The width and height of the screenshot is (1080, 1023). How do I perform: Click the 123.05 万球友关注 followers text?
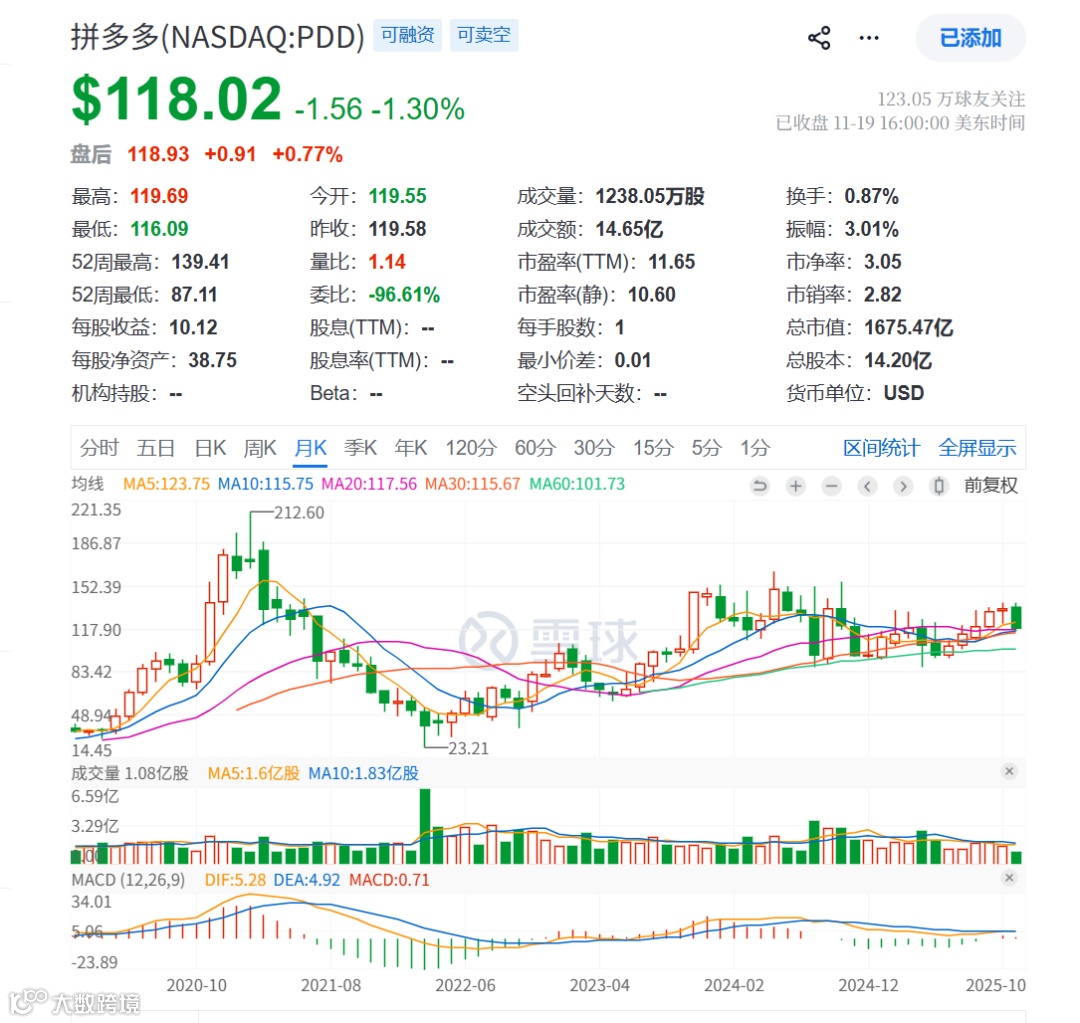[951, 99]
